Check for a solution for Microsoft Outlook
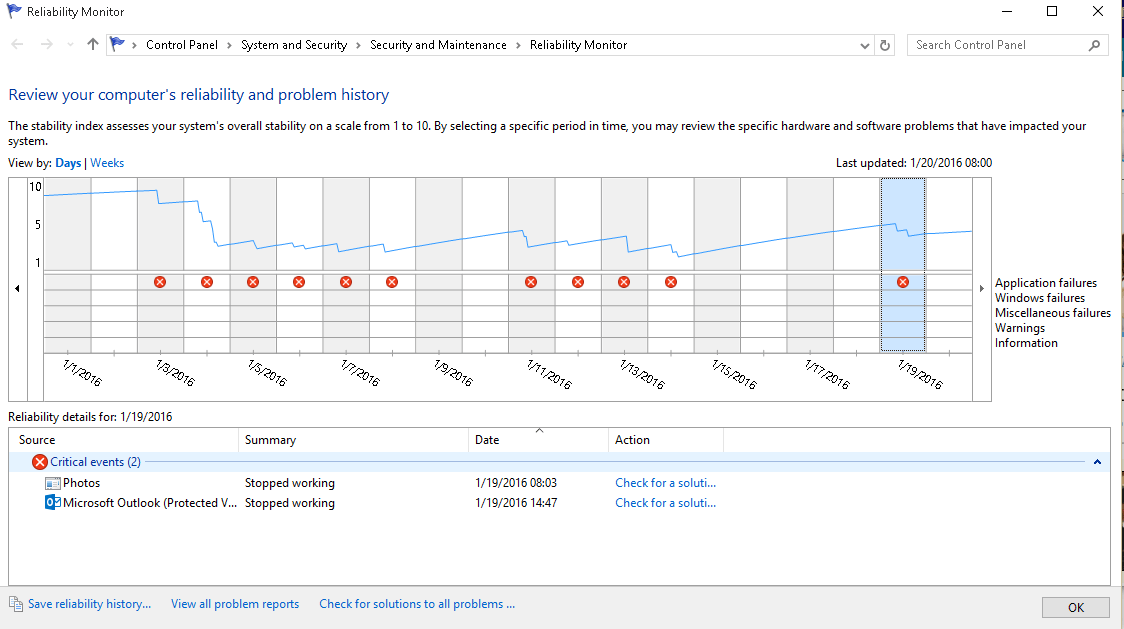1124x629 pixels. point(665,503)
